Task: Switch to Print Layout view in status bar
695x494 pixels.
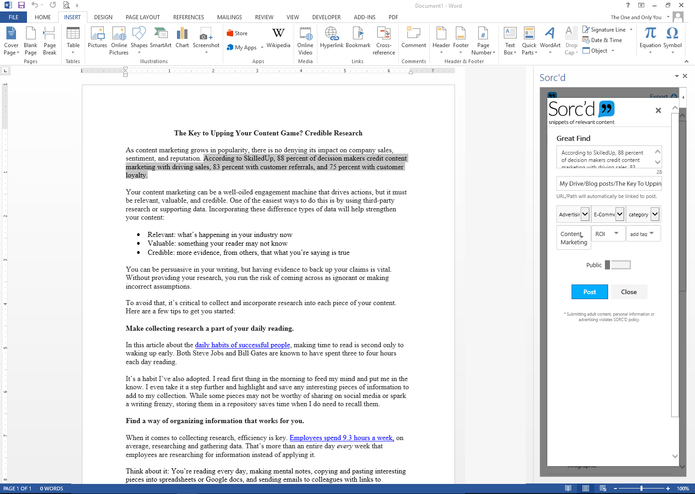Action: pos(586,488)
